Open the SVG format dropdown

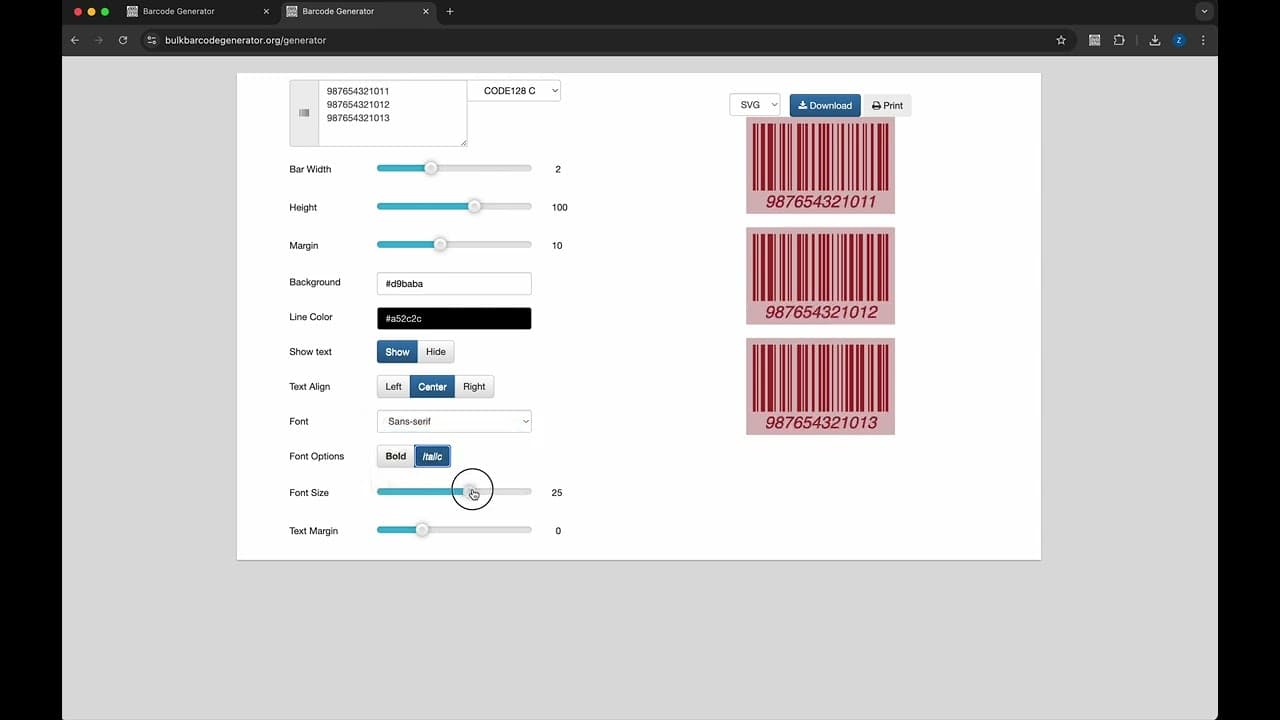tap(755, 105)
